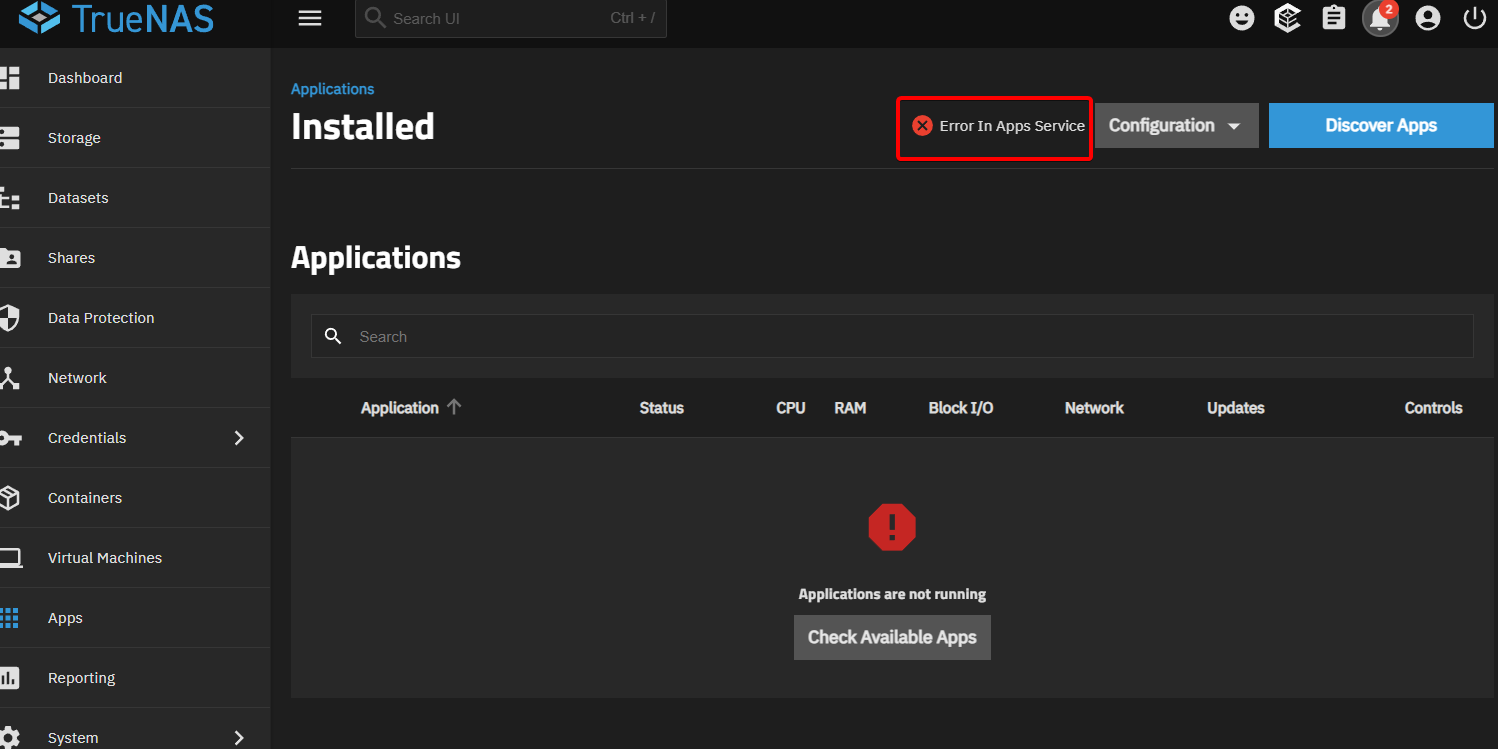The height and width of the screenshot is (749, 1498).
Task: Open the user account icon
Action: click(1427, 18)
